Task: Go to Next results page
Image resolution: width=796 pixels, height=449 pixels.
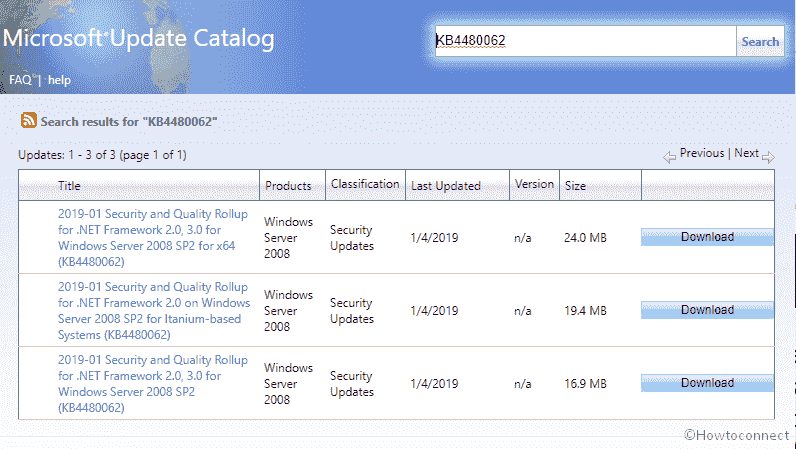Action: pos(746,153)
